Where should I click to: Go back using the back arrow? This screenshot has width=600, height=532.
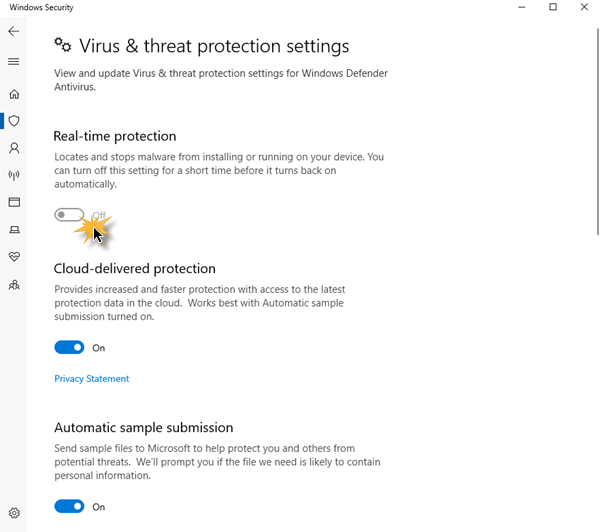(14, 32)
